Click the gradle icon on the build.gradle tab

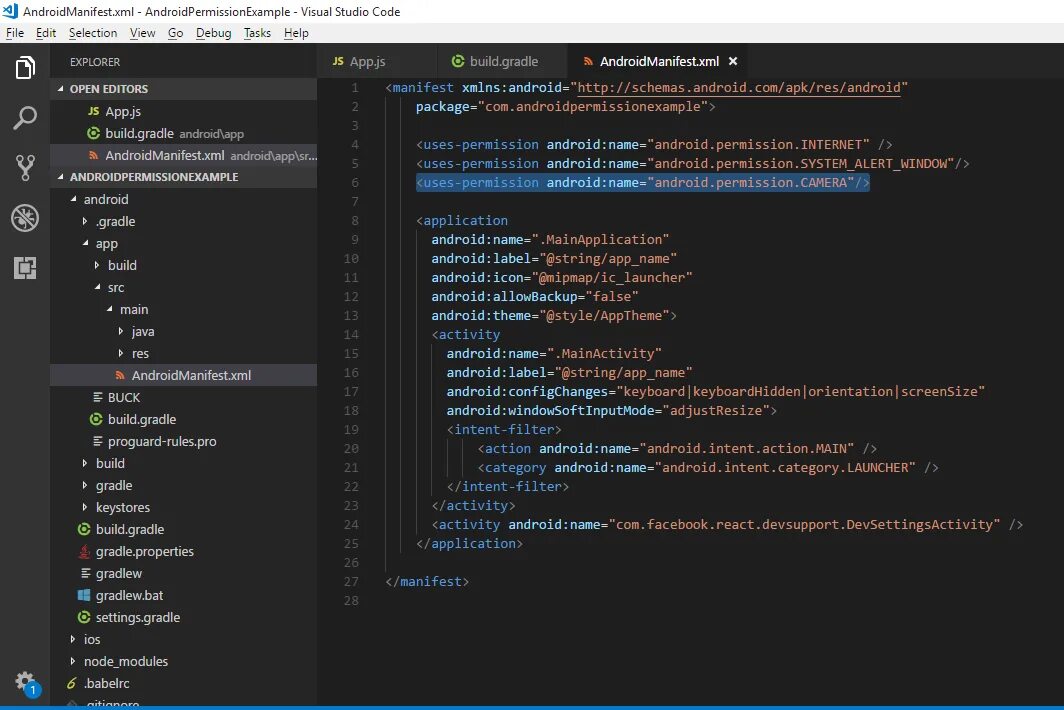(458, 61)
